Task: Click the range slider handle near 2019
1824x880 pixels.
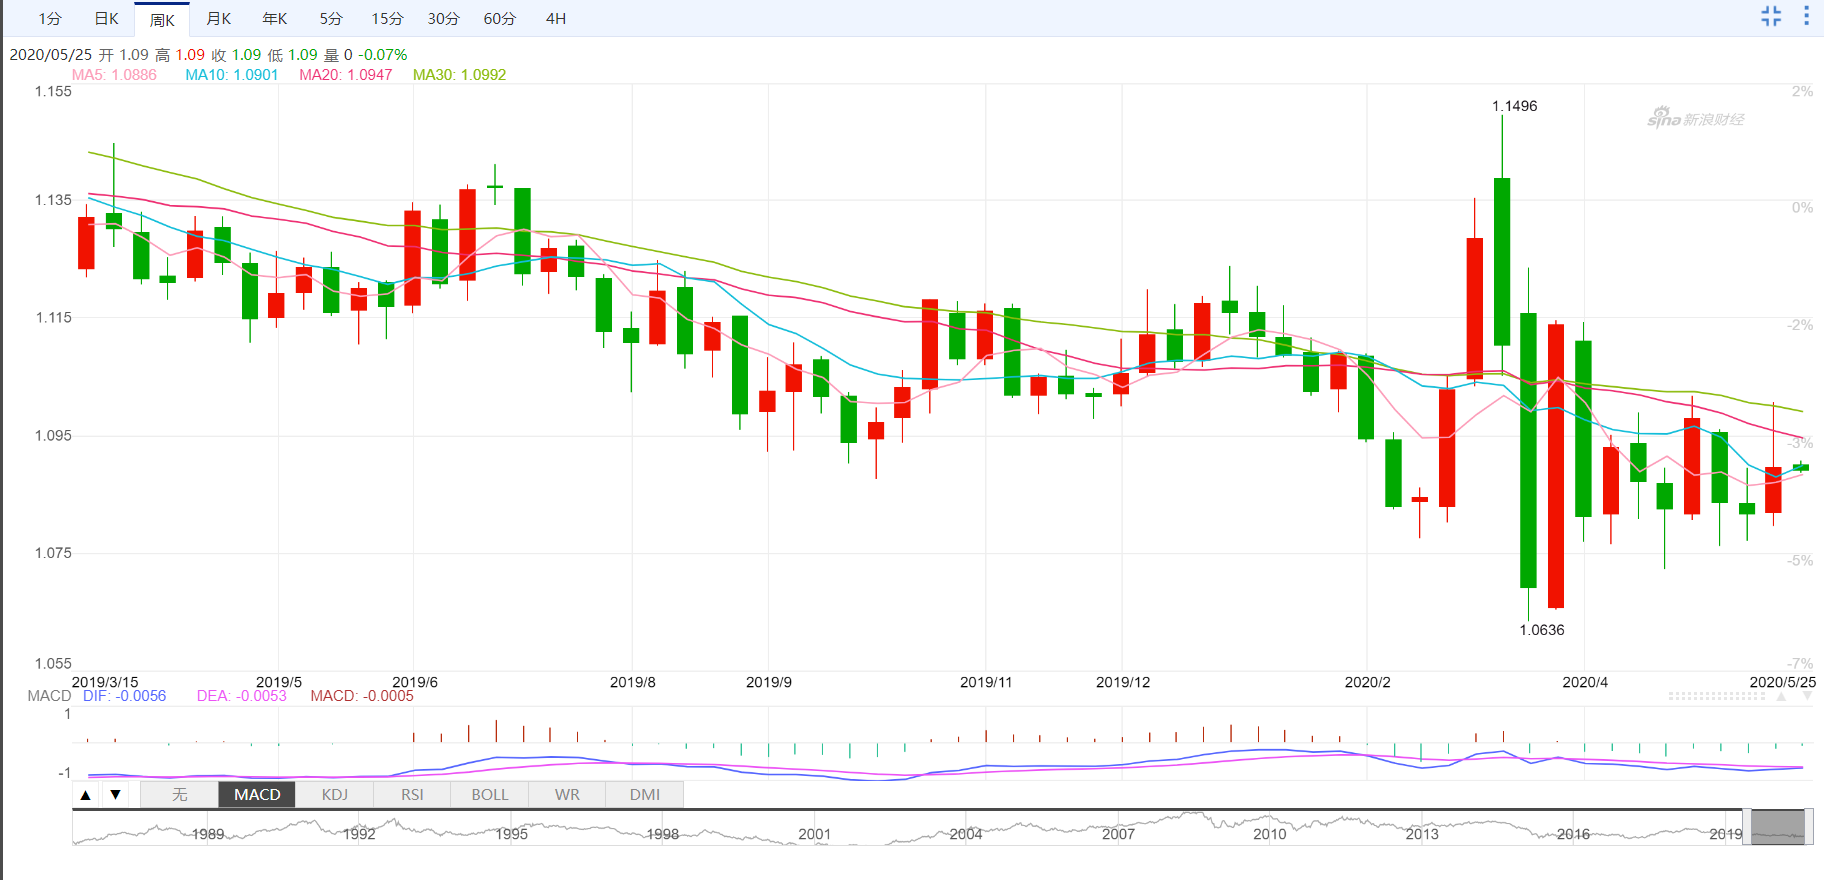Action: pos(1747,827)
